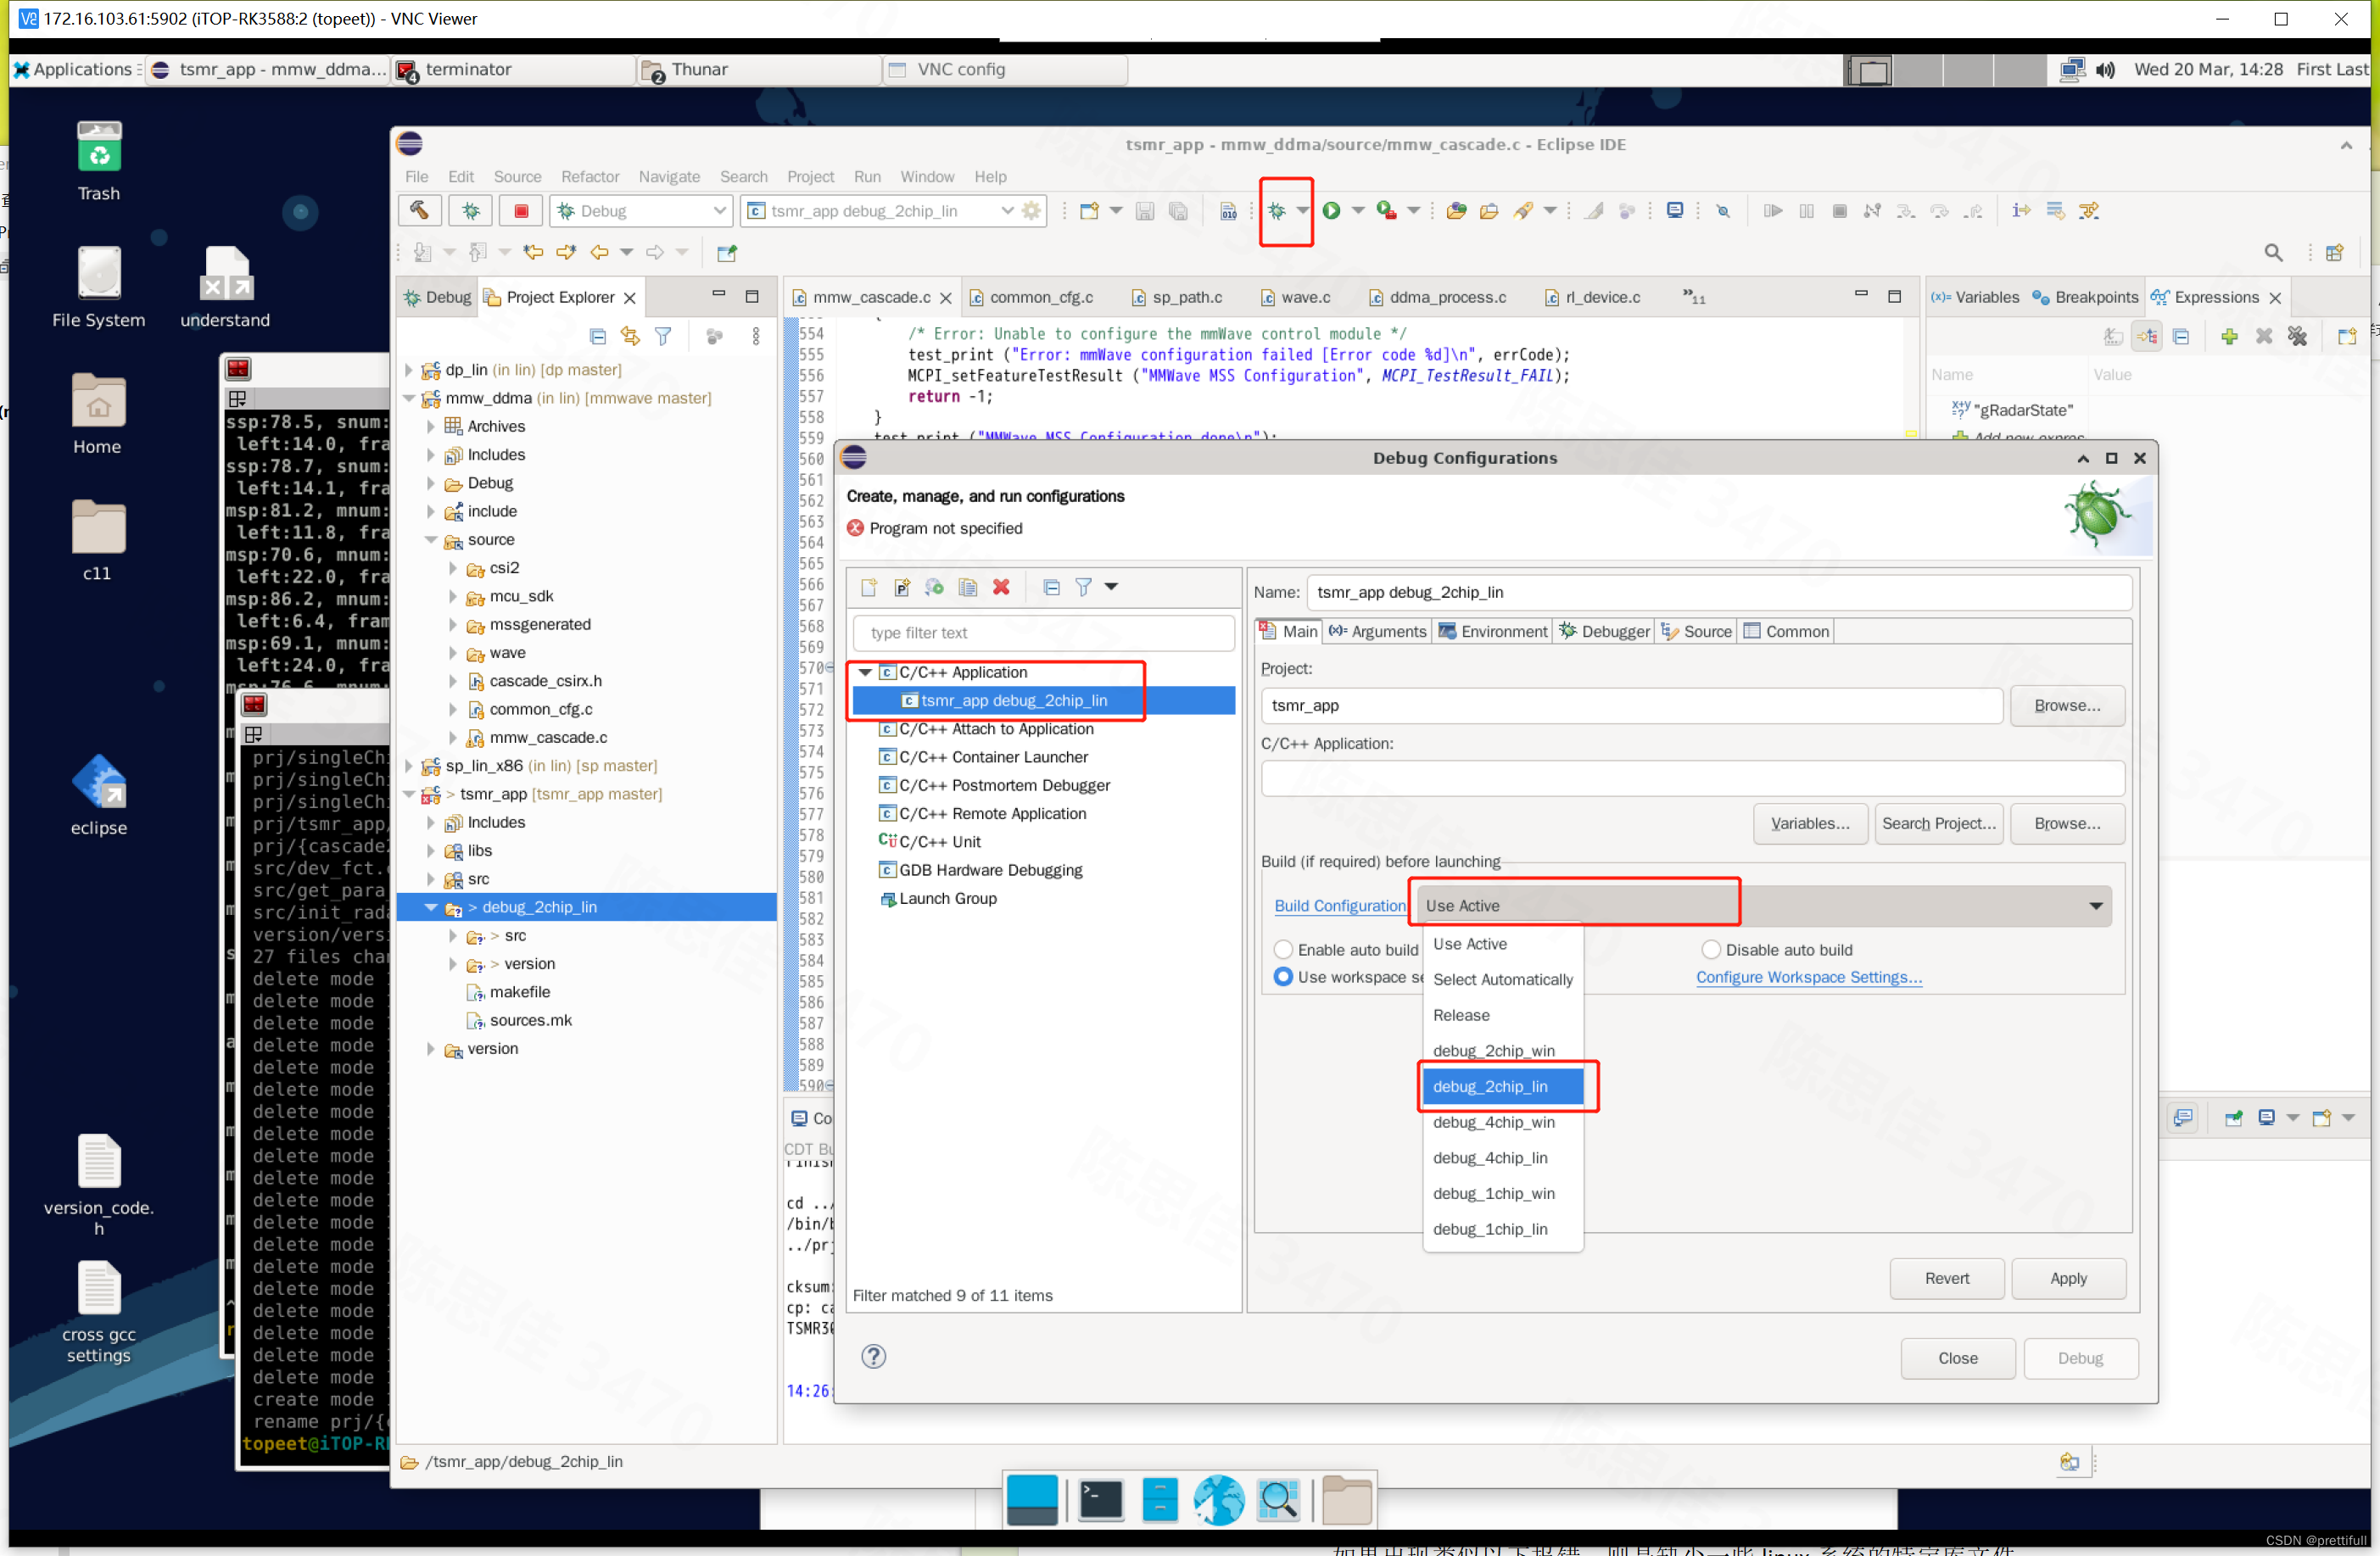Click the Apply button

[2068, 1278]
